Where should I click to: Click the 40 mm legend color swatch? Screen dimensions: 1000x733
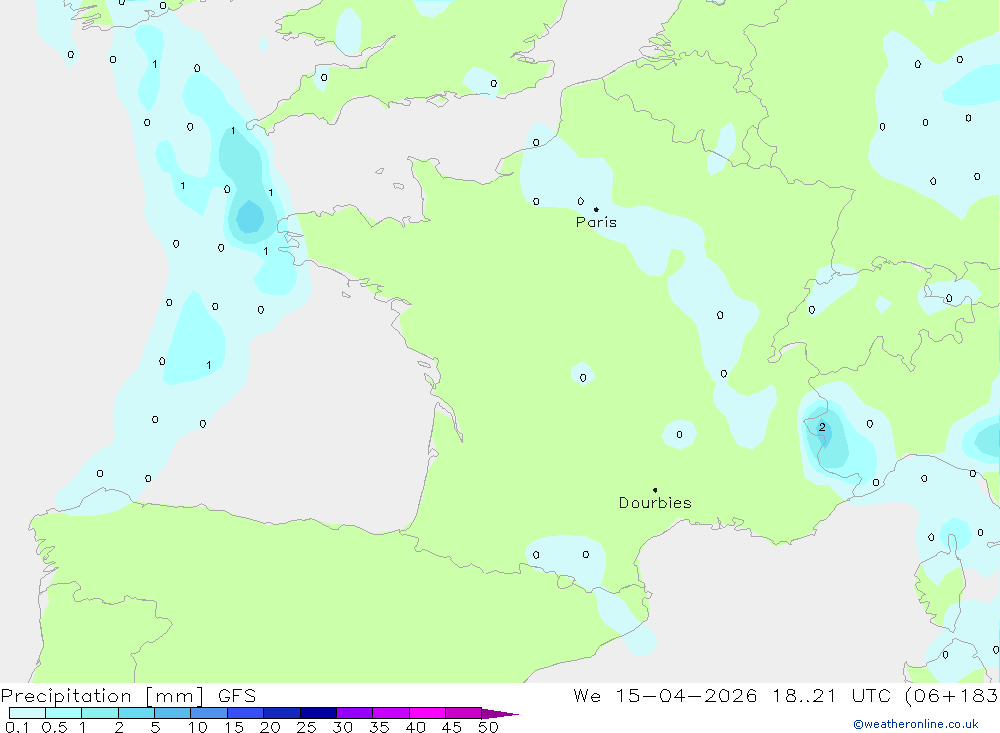pyautogui.click(x=427, y=713)
